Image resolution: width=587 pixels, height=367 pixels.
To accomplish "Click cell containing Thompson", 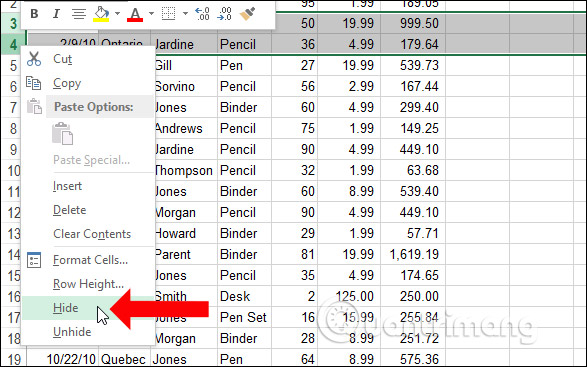I will point(184,170).
